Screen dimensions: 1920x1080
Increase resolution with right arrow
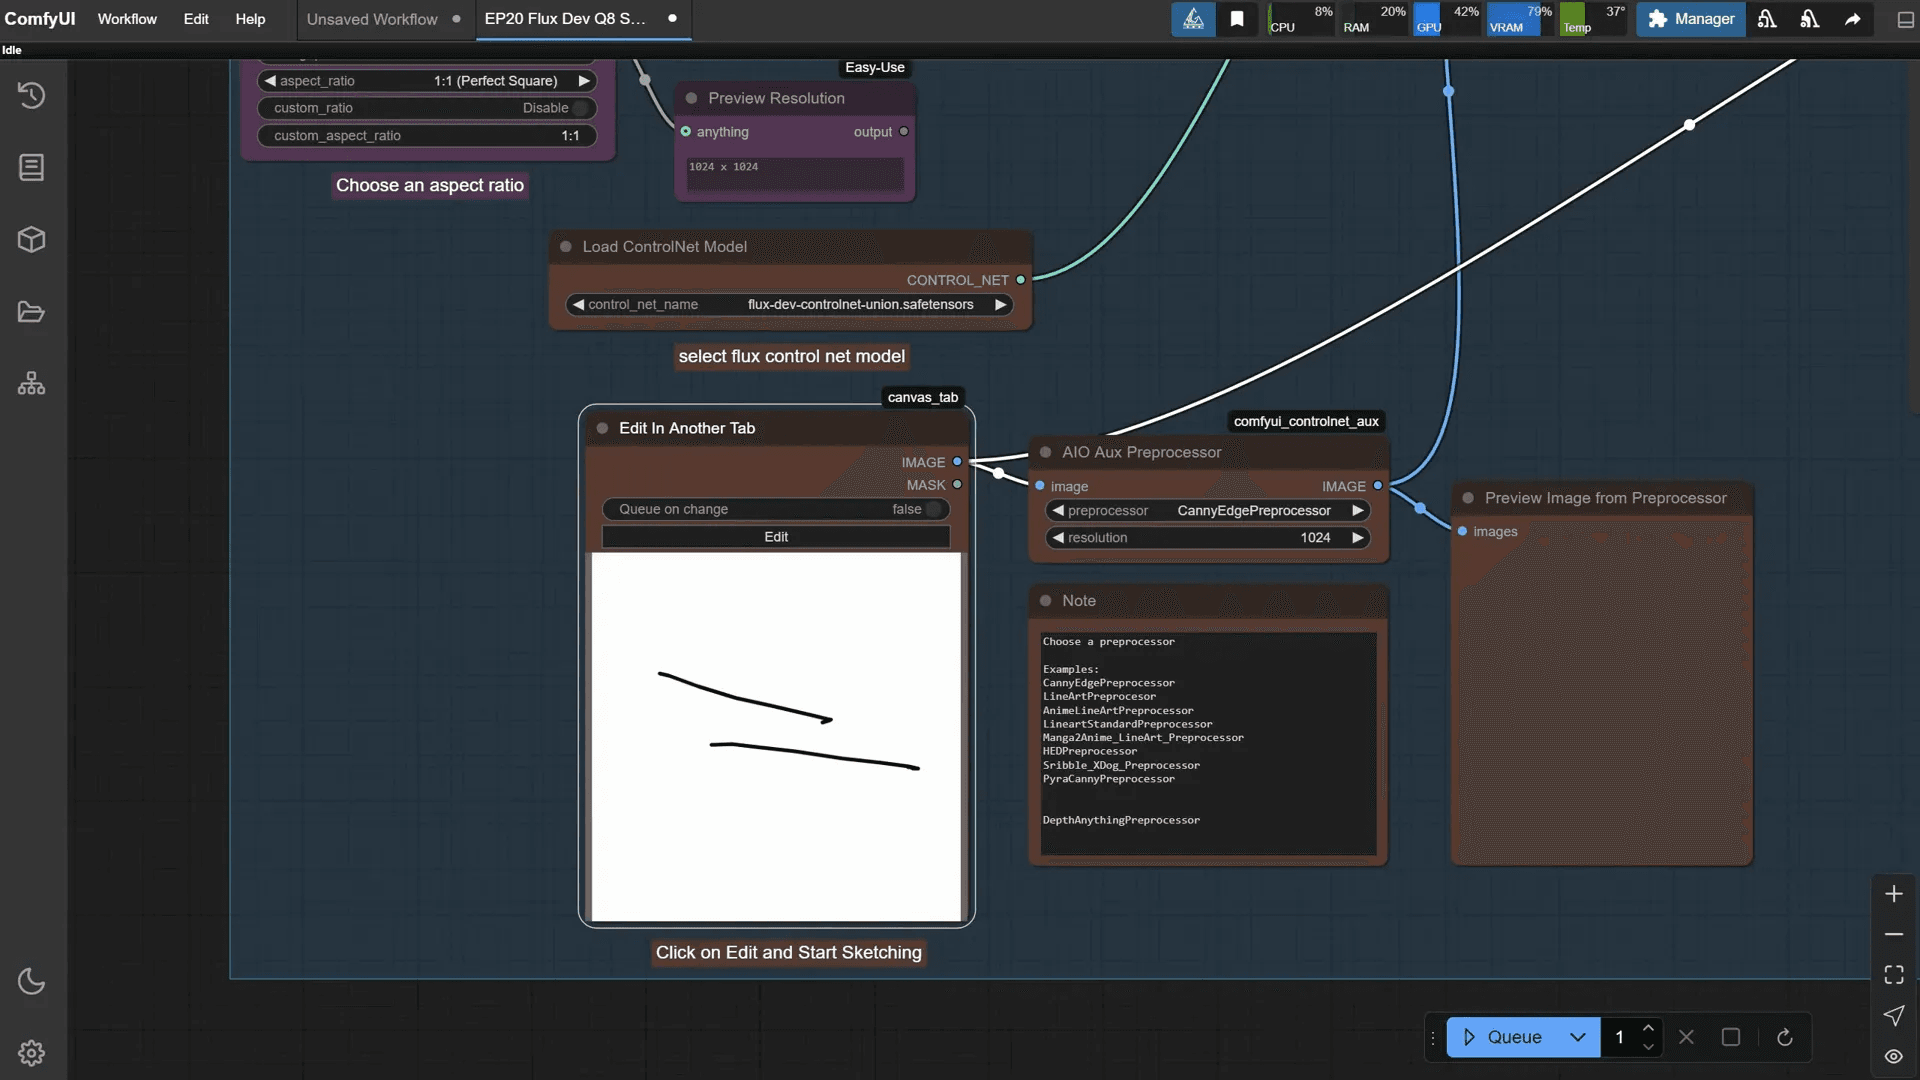[x=1358, y=538]
